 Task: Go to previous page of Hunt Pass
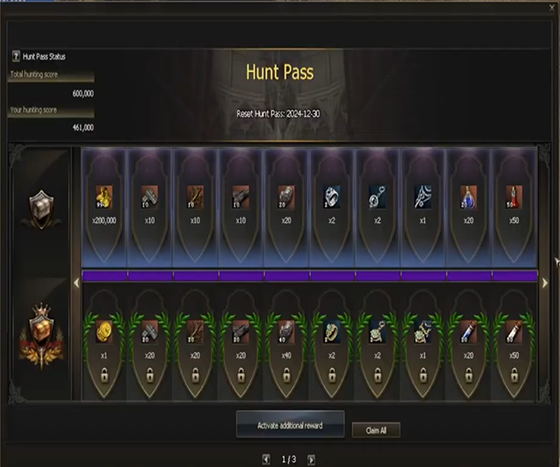(266, 460)
